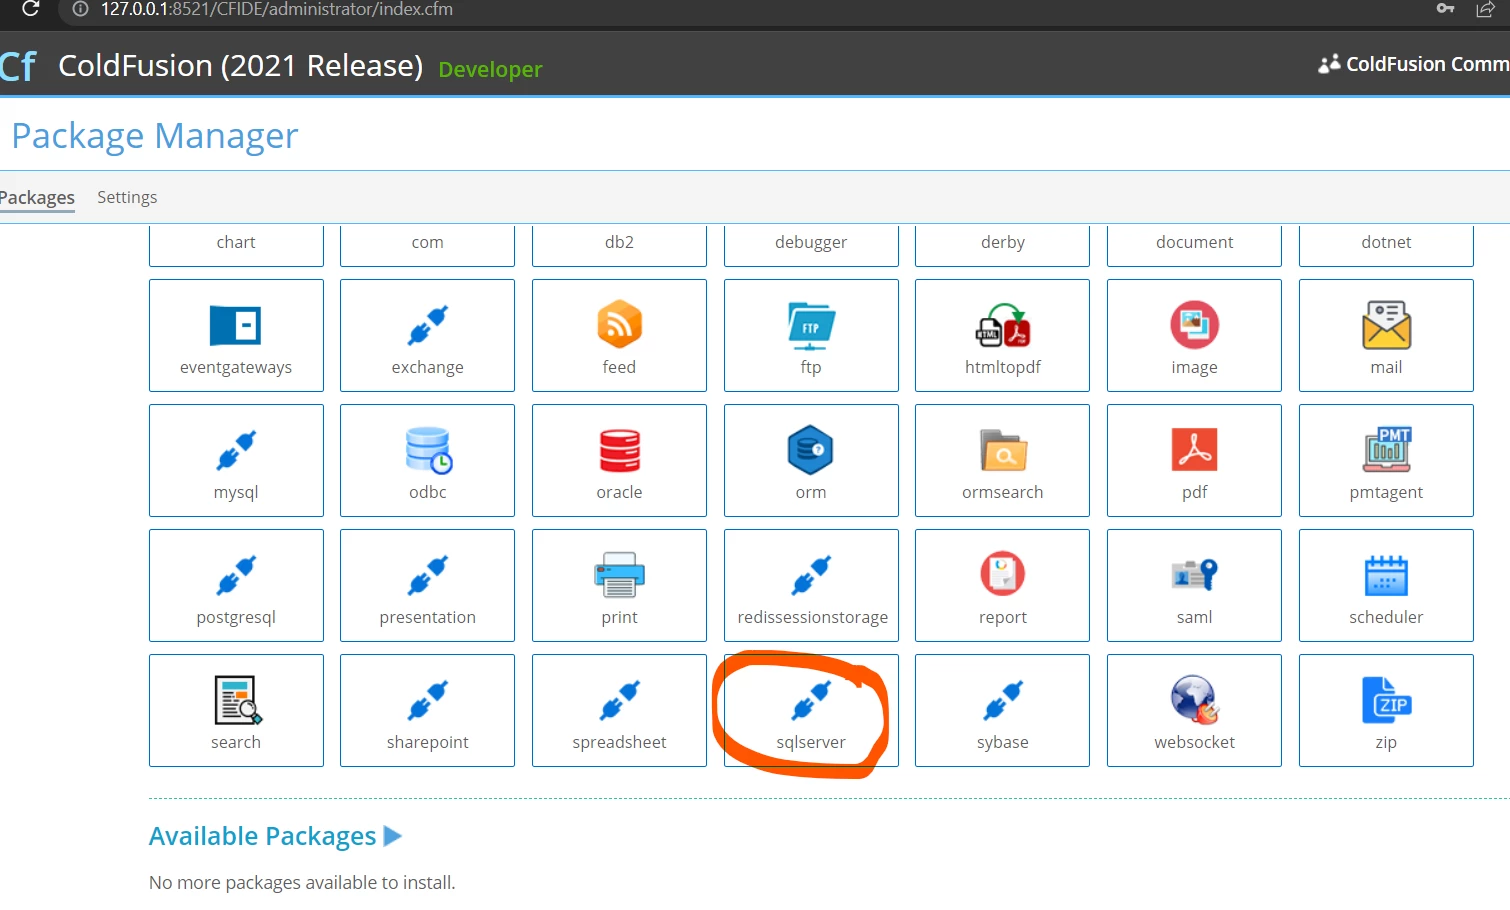Open the presentation package icon
This screenshot has height=910, width=1510.
click(x=428, y=575)
